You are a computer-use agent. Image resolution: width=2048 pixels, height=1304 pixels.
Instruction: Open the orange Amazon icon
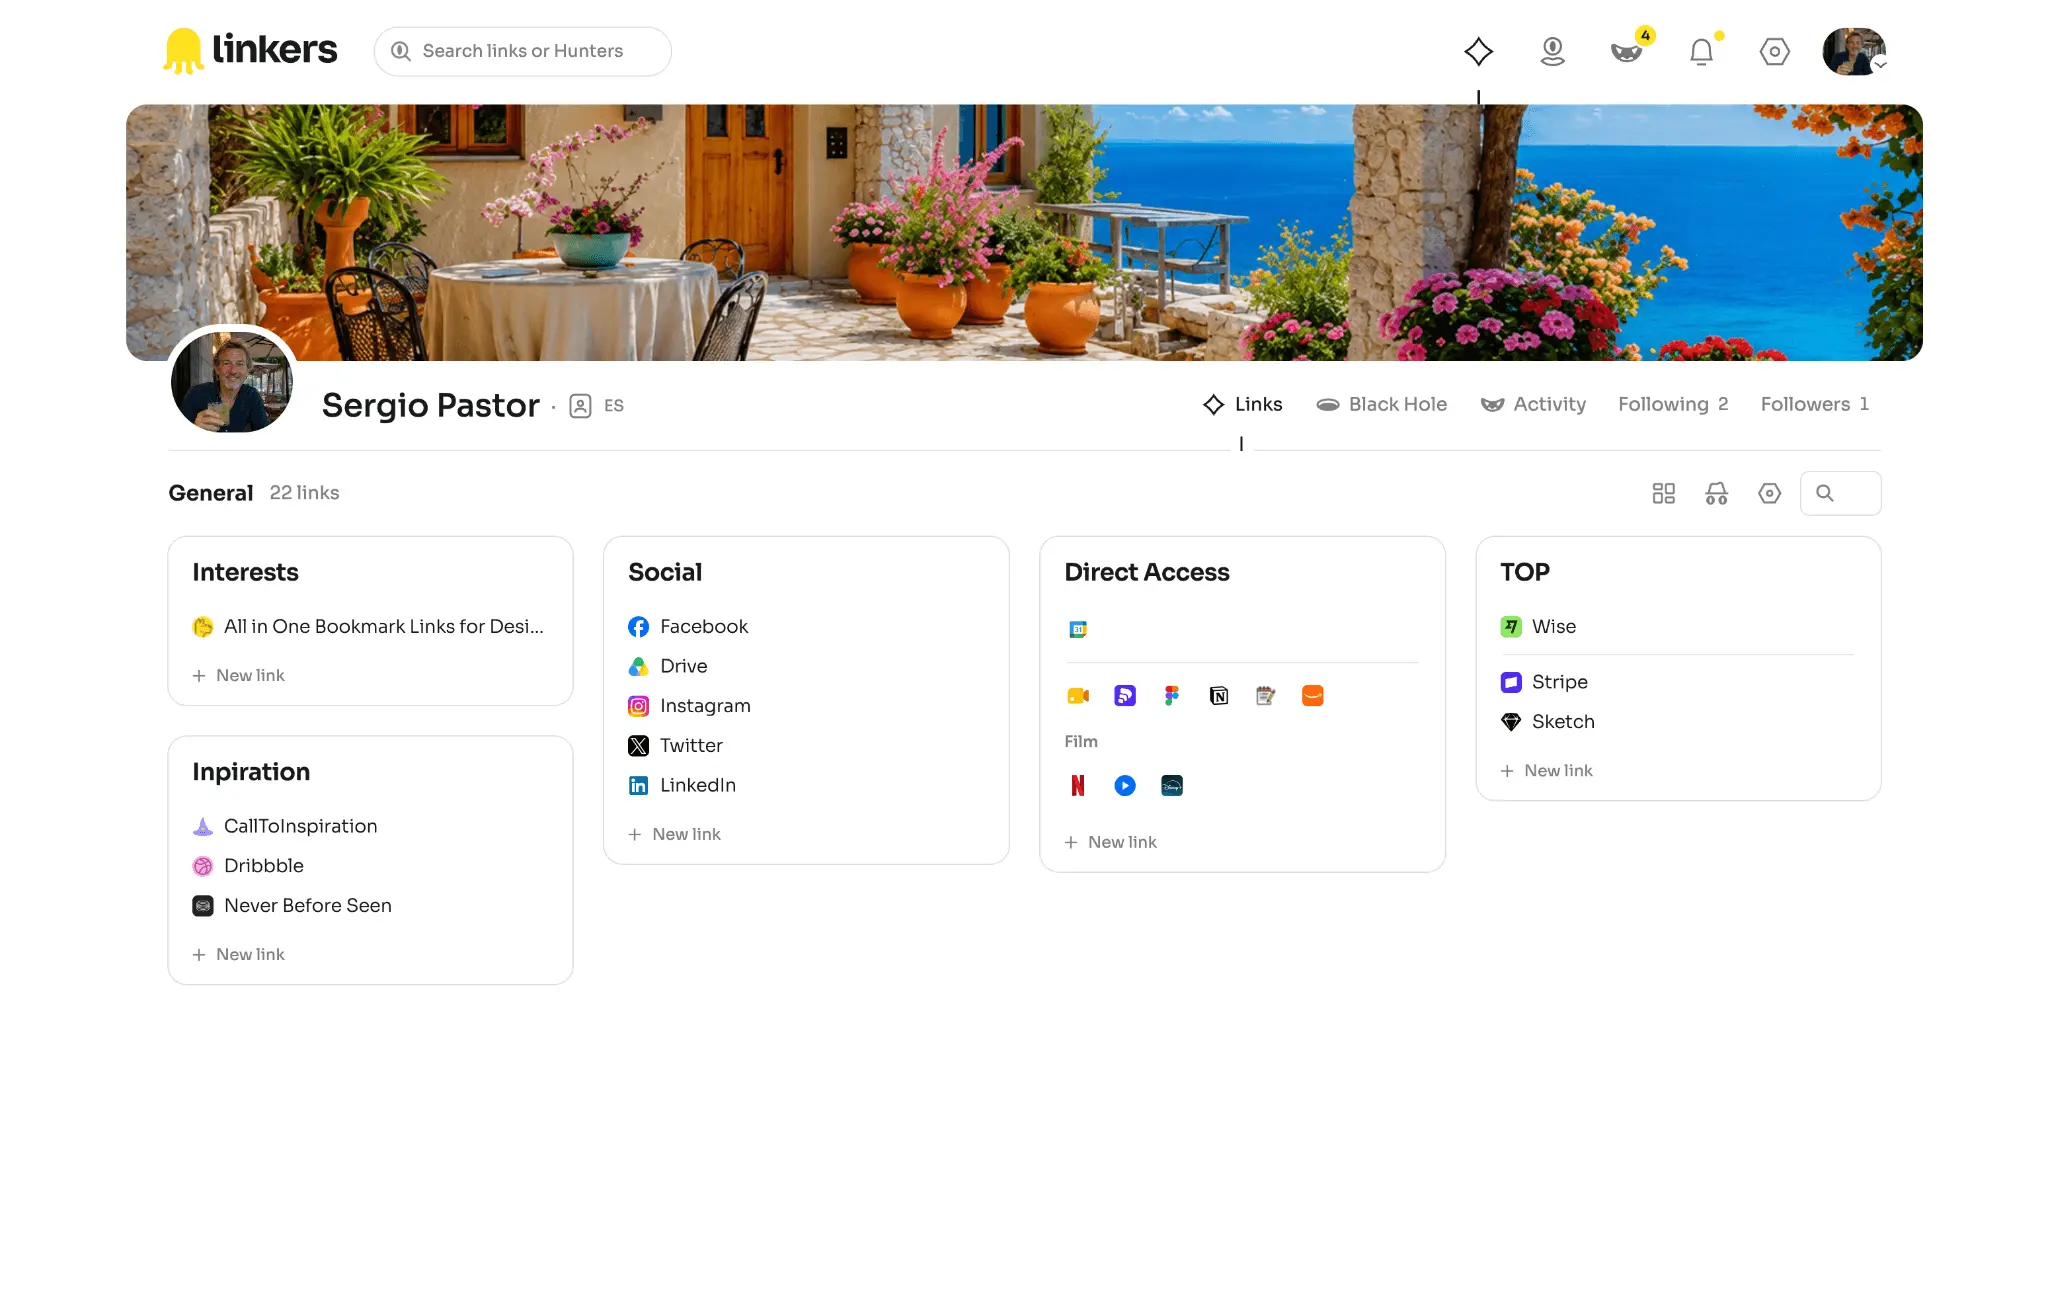pyautogui.click(x=1313, y=695)
